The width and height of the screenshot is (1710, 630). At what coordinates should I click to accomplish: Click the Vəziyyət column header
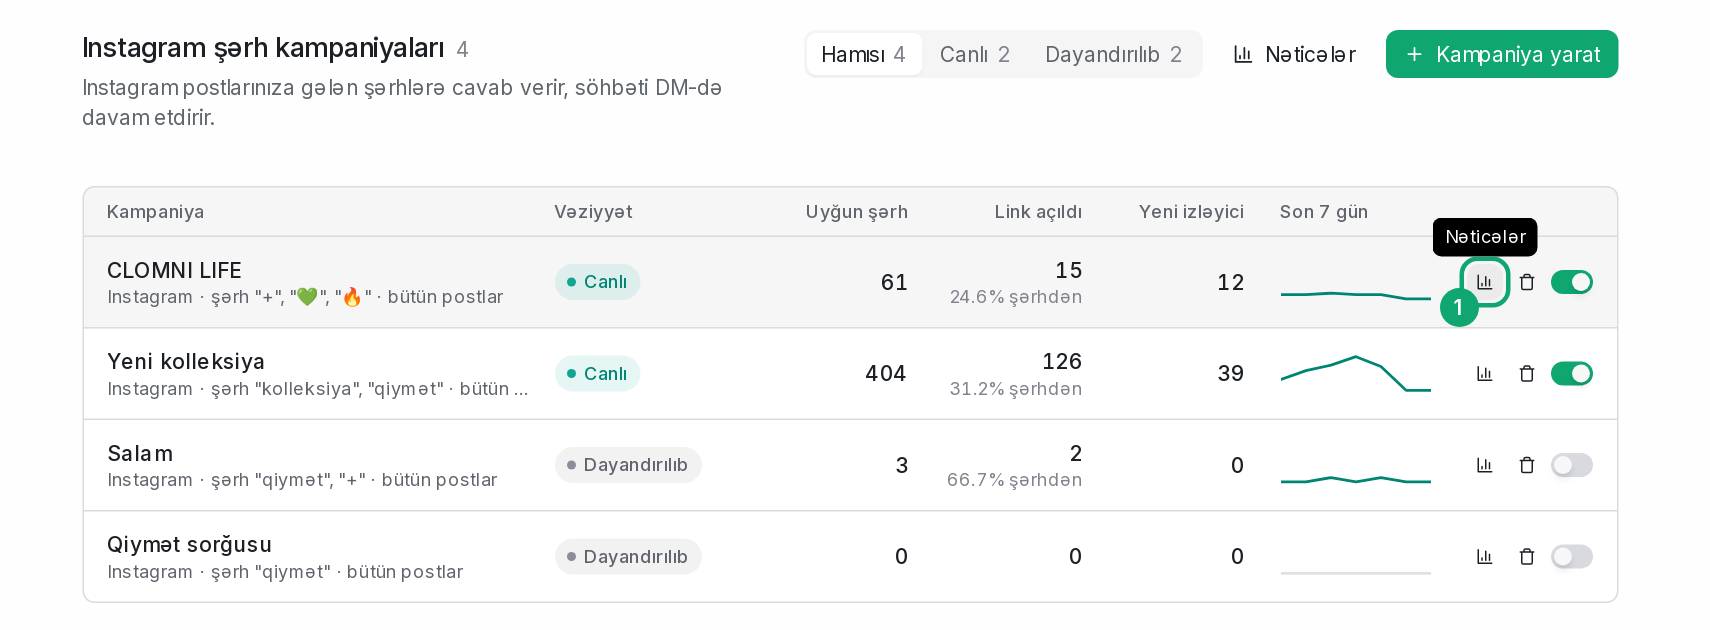[x=593, y=212]
